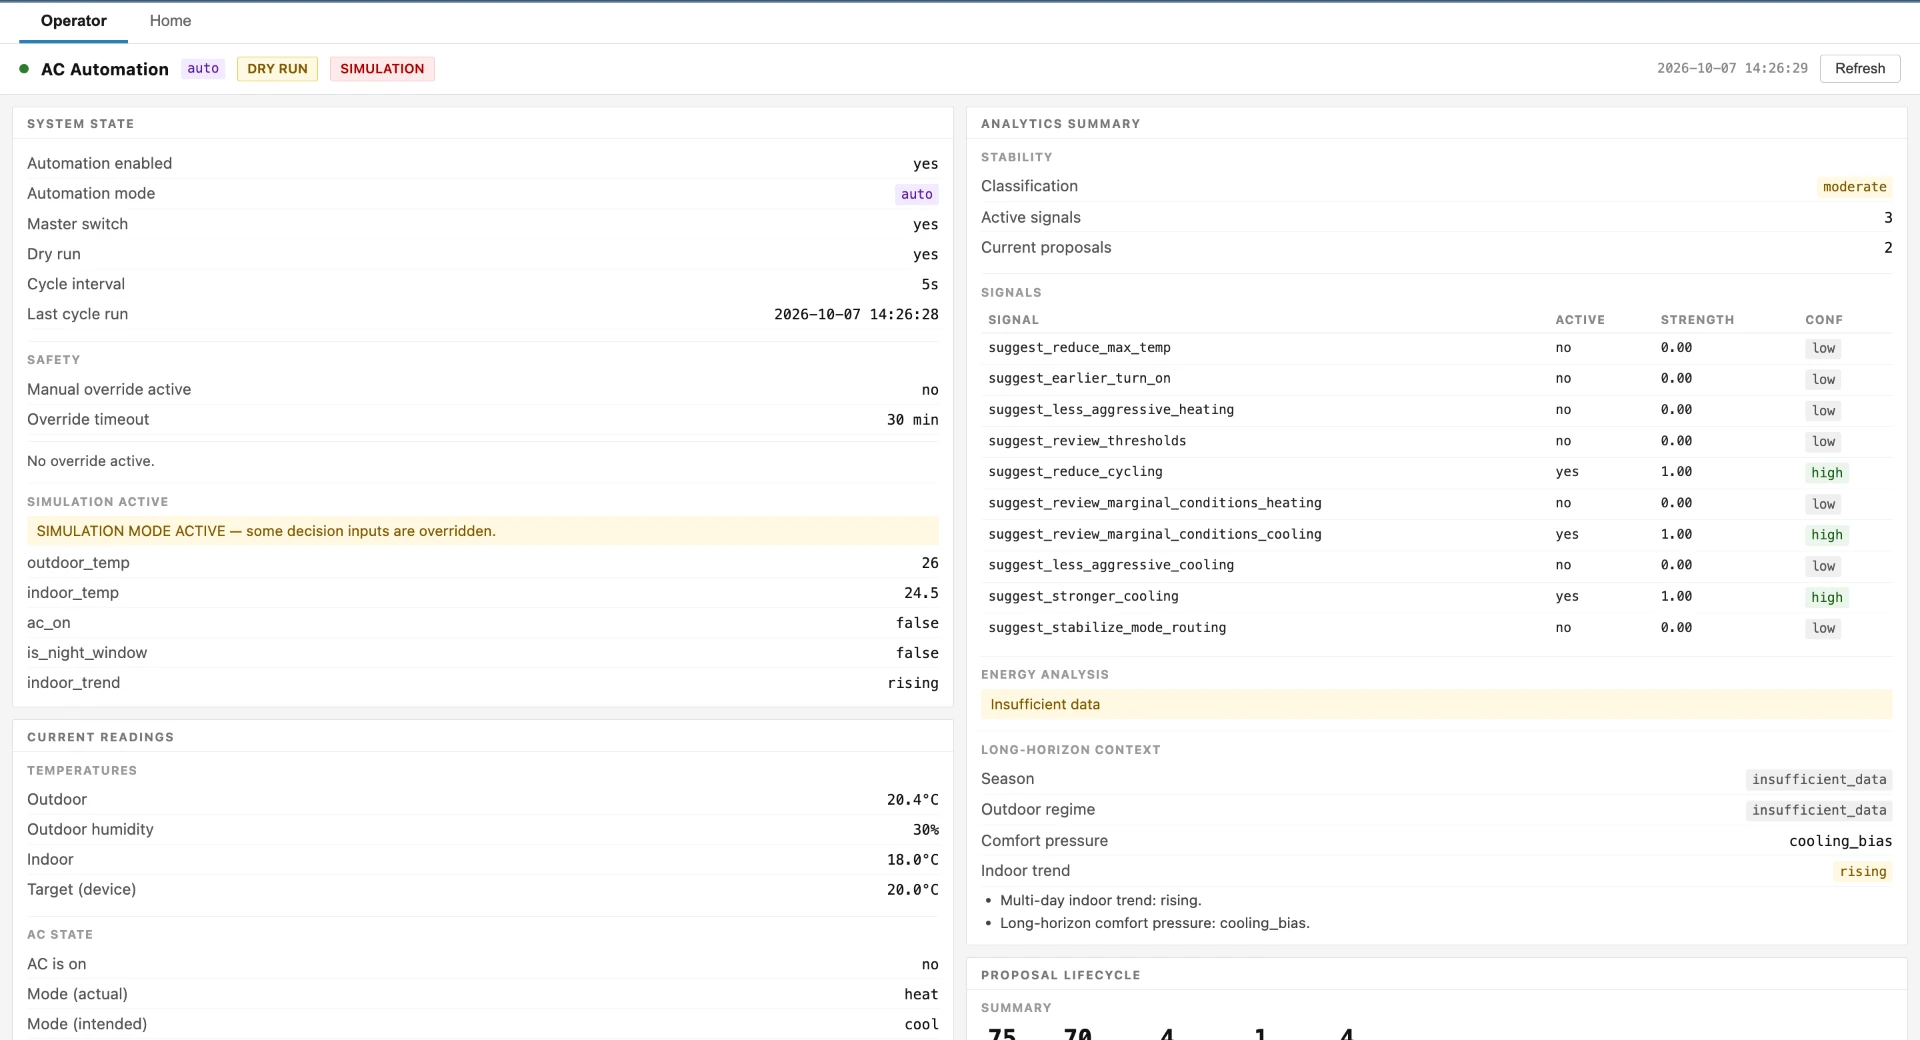
Task: Click the SIMULATION MODE ACTIVE warning banner
Action: (x=483, y=531)
